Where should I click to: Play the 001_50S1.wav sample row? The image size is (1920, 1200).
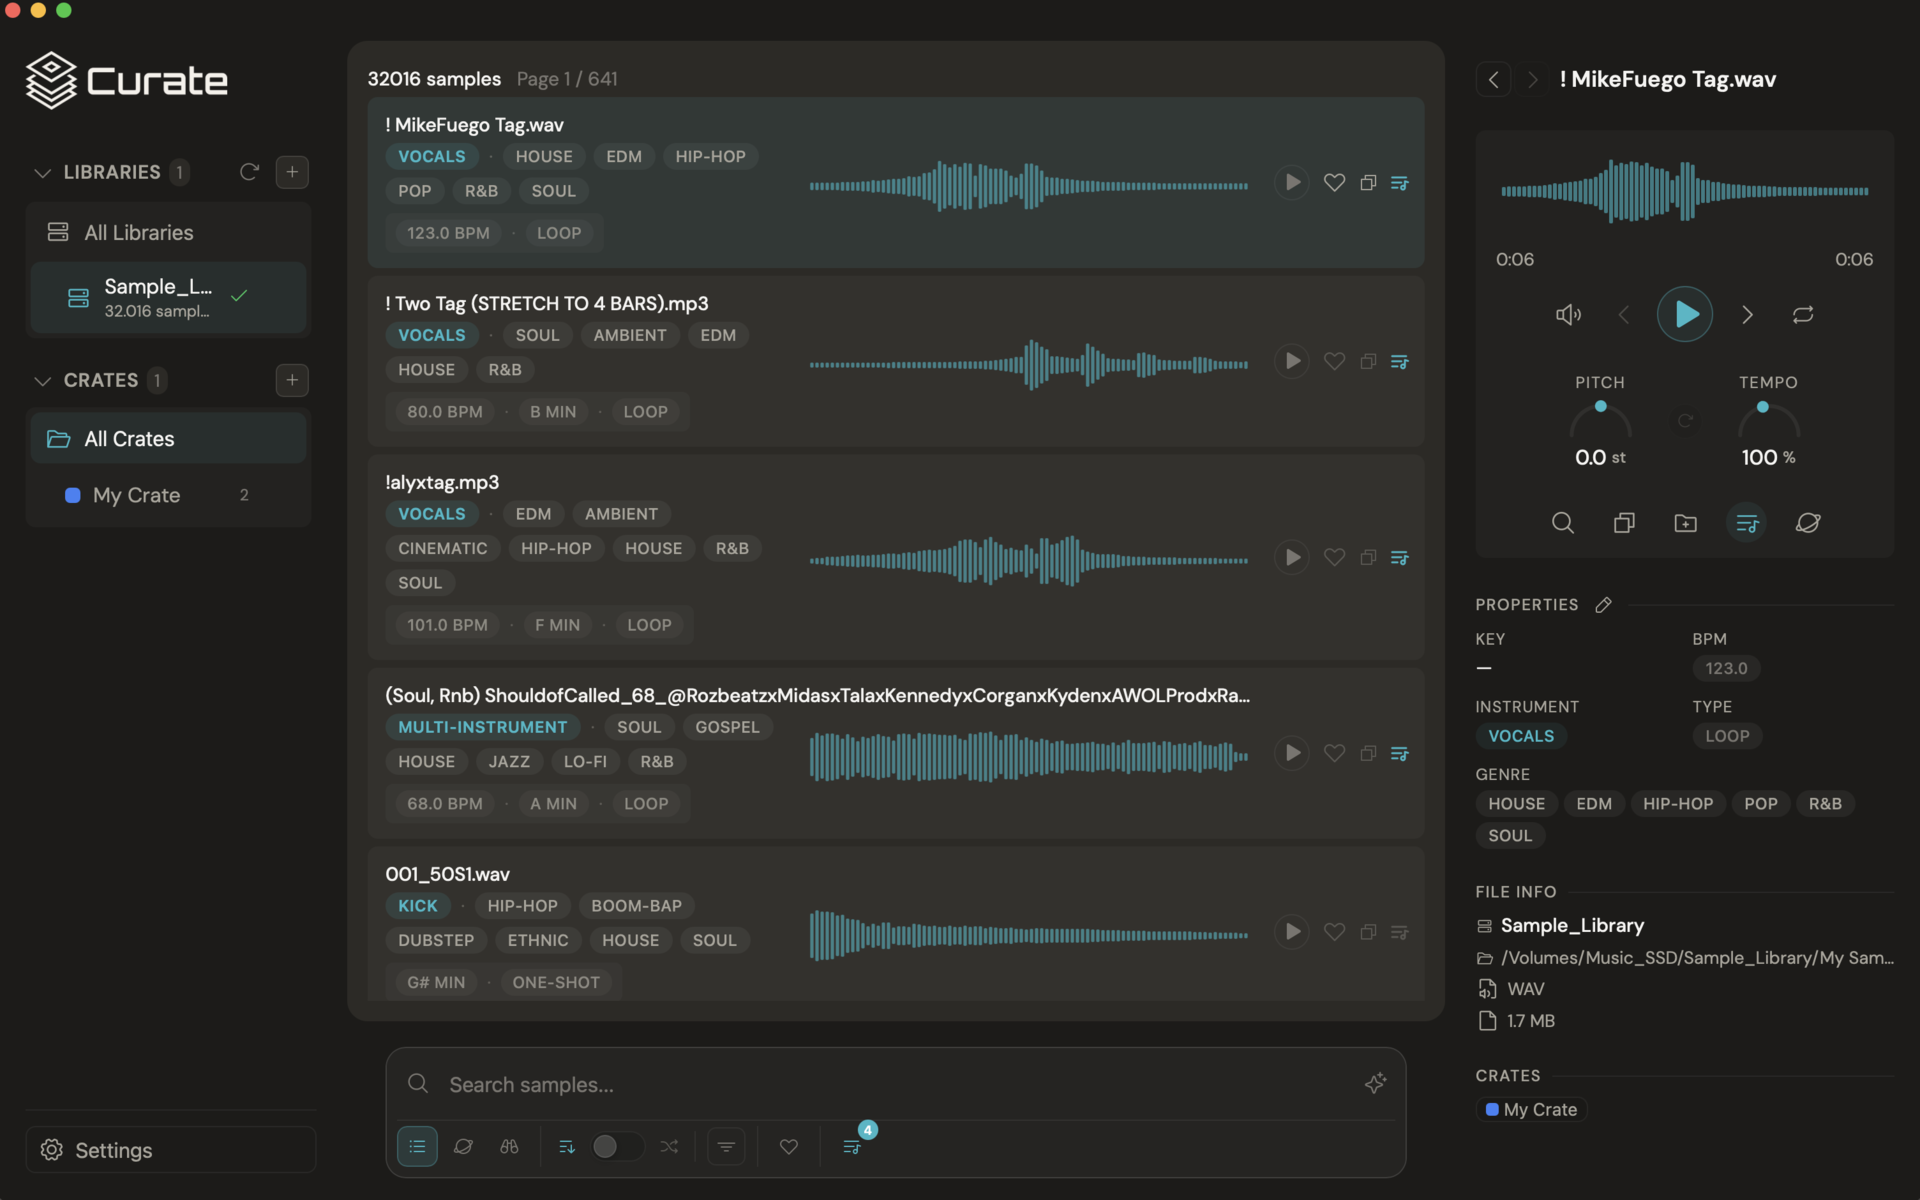(1292, 932)
